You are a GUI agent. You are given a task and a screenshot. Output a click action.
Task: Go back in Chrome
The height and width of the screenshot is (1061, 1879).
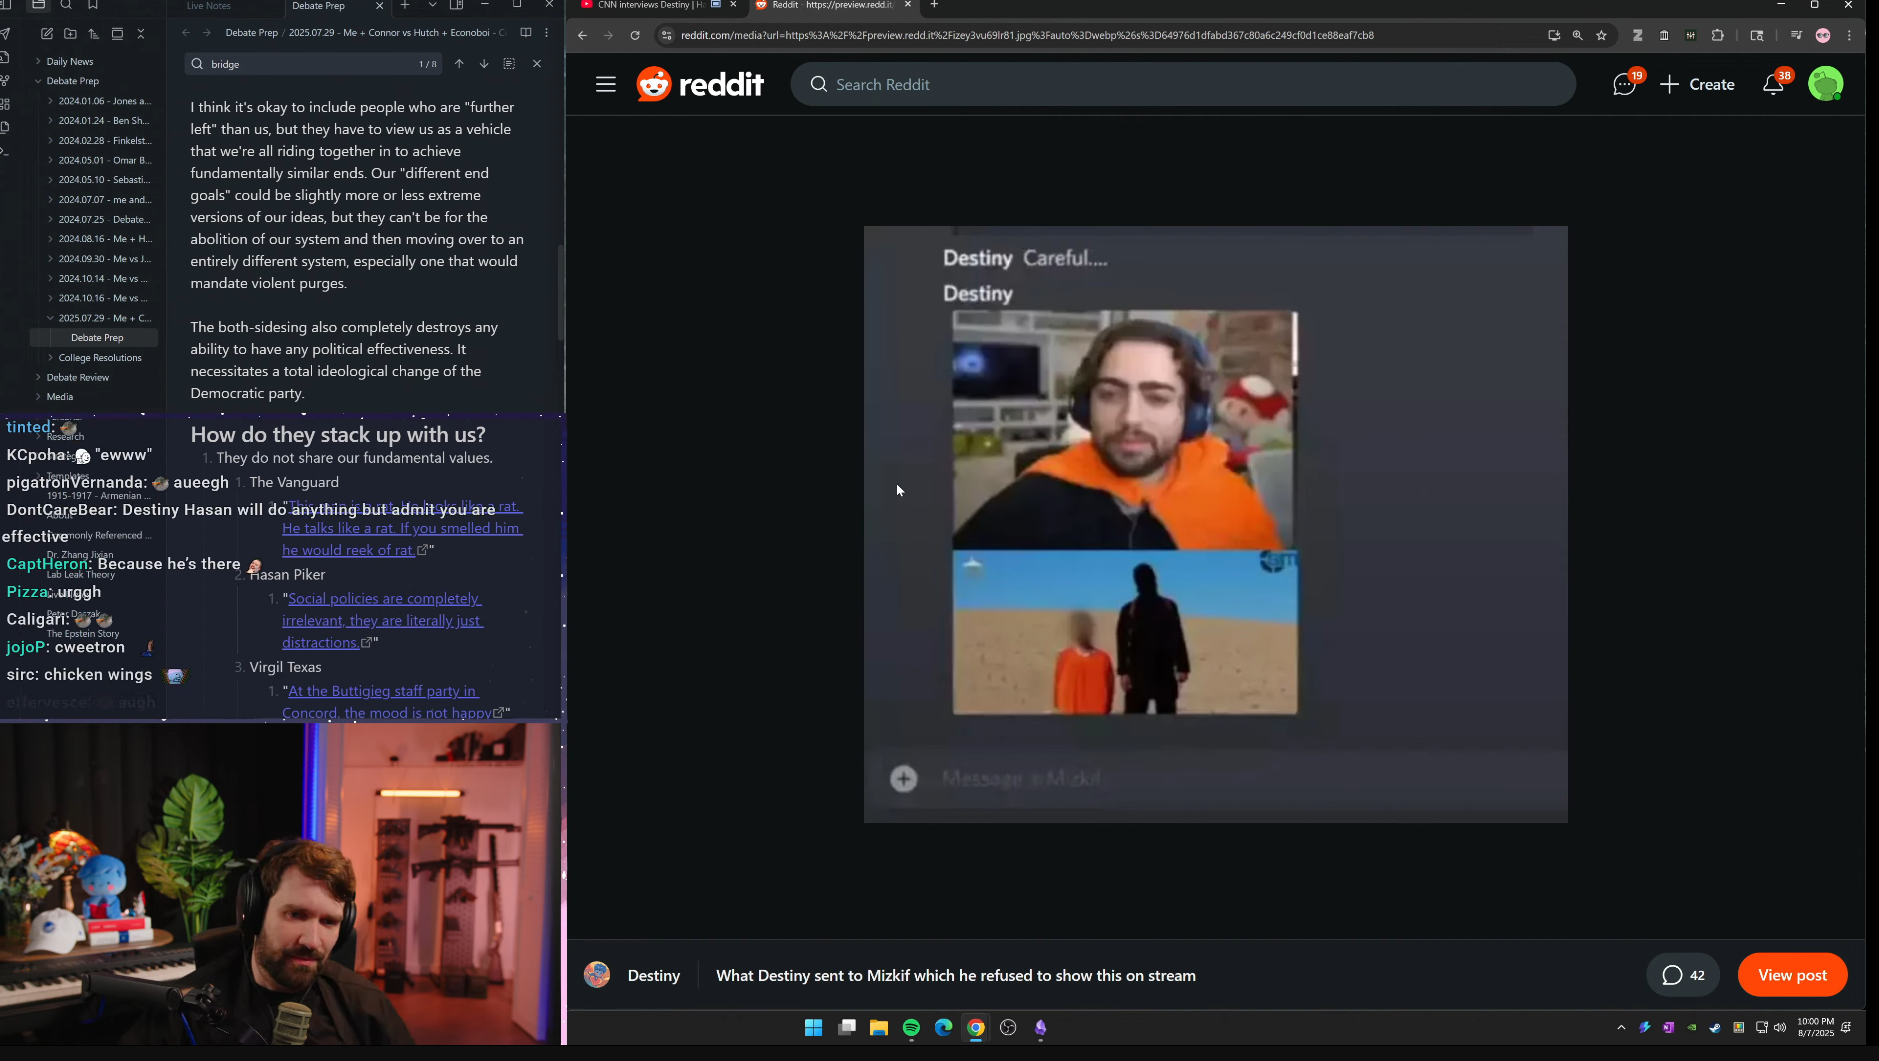pyautogui.click(x=582, y=35)
